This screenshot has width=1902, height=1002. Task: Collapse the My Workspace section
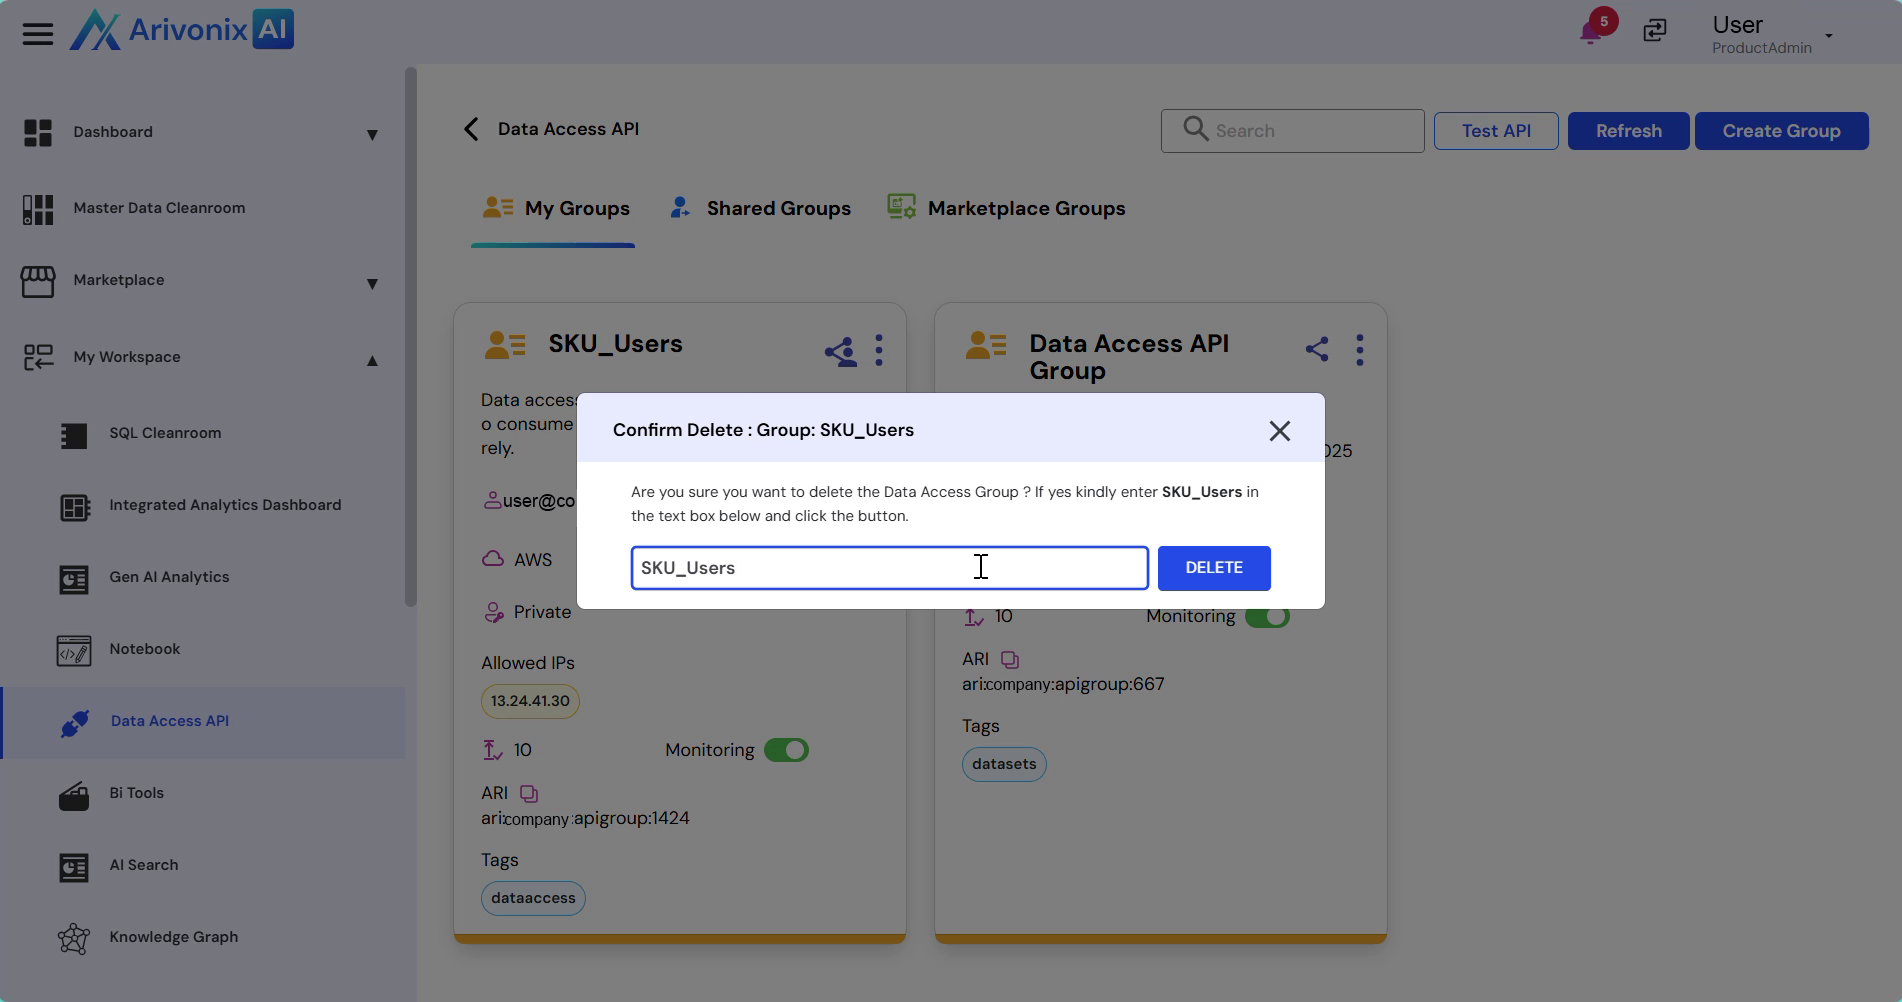[x=371, y=360]
